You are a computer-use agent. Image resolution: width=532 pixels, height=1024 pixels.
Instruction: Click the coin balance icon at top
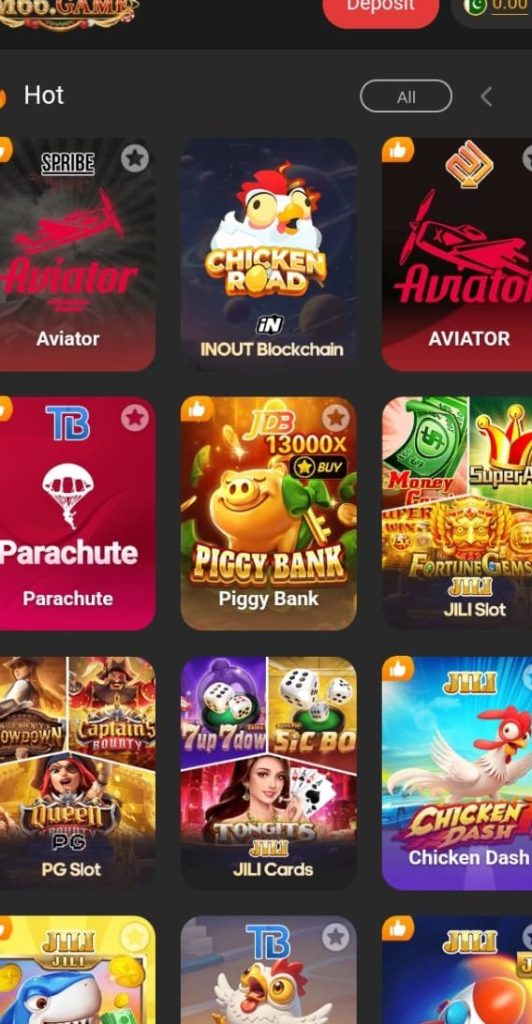tap(476, 7)
